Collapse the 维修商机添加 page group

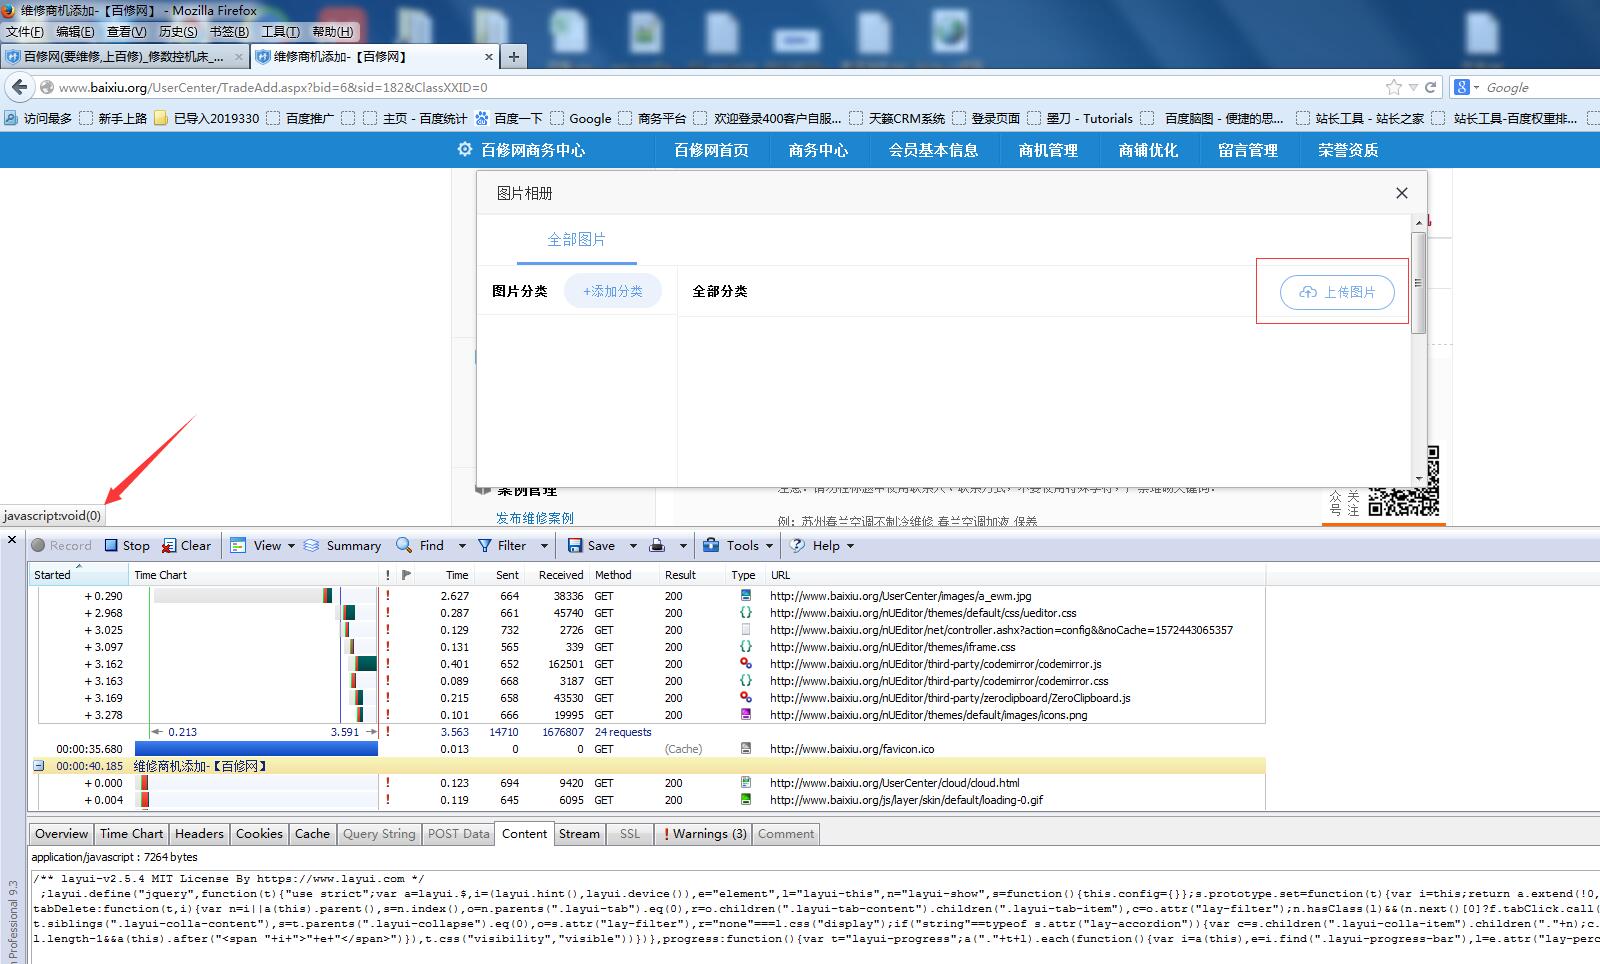point(39,766)
